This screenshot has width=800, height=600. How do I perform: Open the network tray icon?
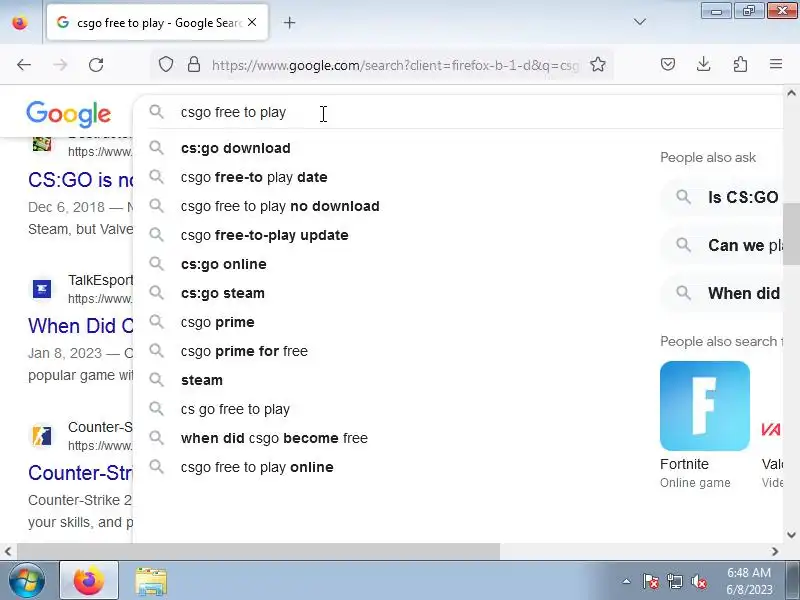click(x=674, y=581)
